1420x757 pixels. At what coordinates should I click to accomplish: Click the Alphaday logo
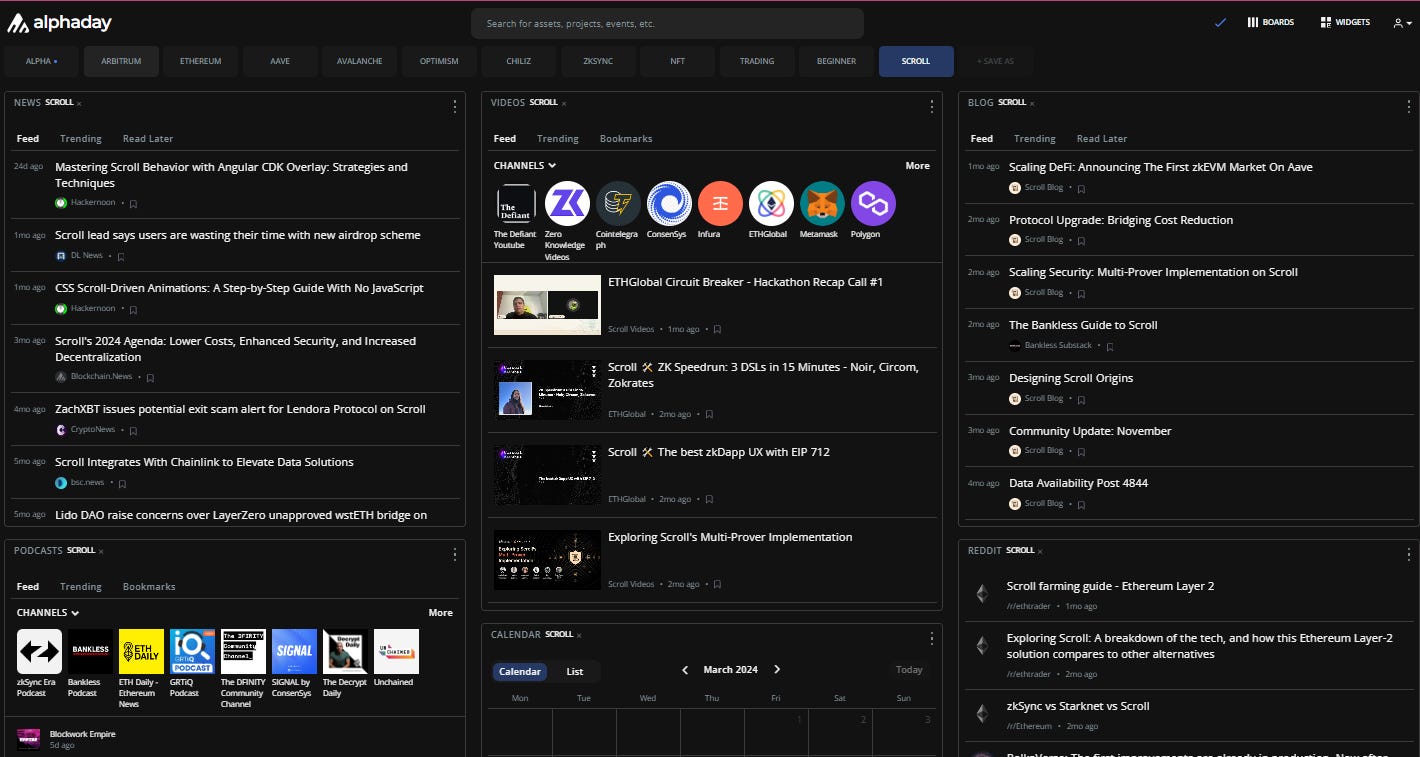(x=60, y=23)
